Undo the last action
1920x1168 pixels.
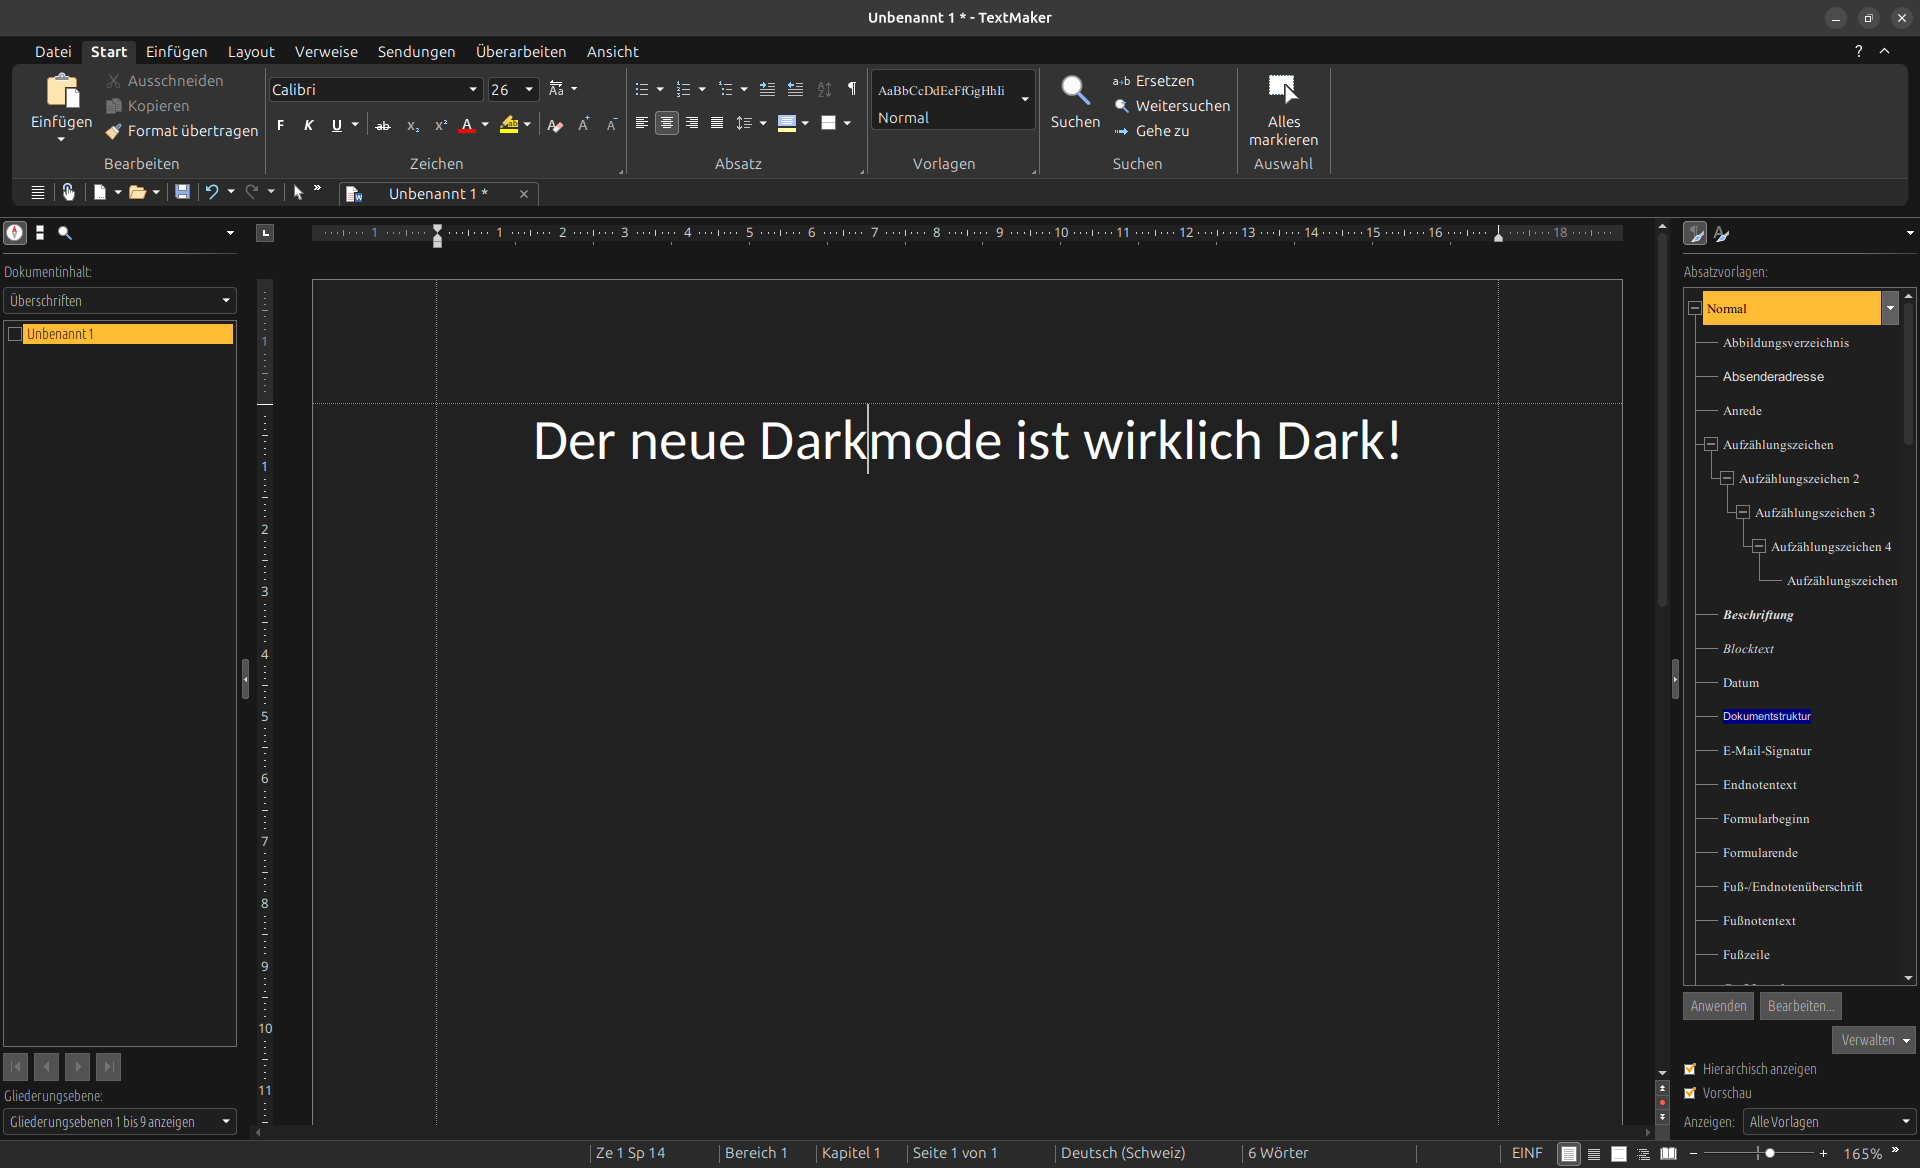click(212, 192)
